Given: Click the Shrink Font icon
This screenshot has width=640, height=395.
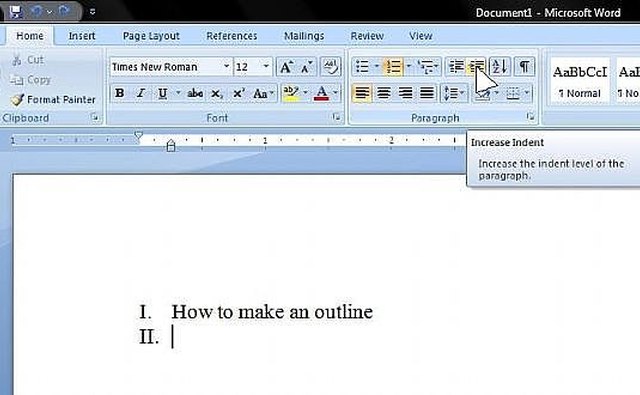Looking at the screenshot, I should (306, 67).
